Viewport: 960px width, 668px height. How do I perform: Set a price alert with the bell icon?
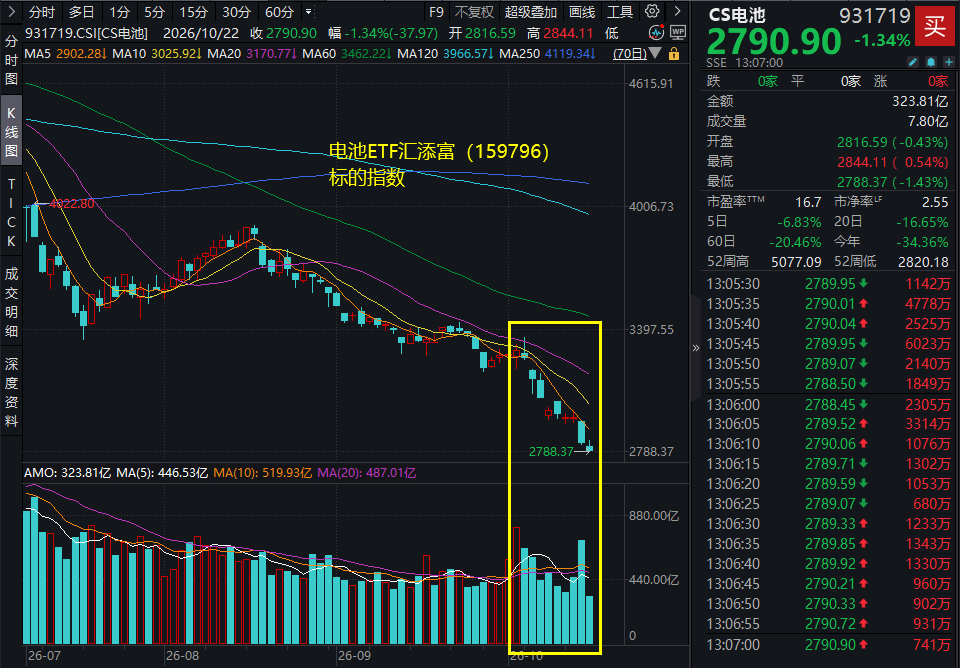click(931, 62)
